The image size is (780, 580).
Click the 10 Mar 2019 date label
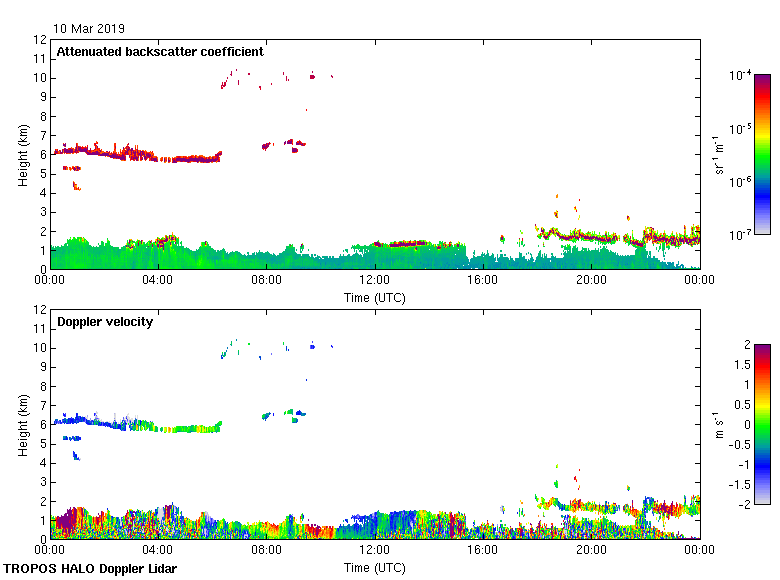pyautogui.click(x=90, y=29)
